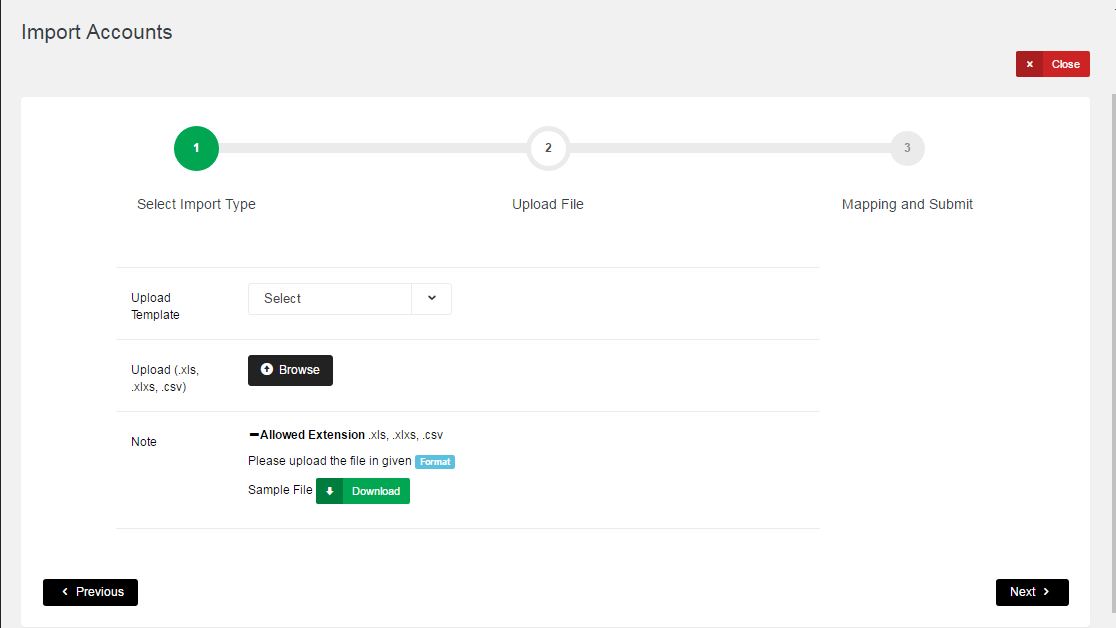The width and height of the screenshot is (1116, 628).
Task: Click the X icon on the red Close button
Action: 1030,64
